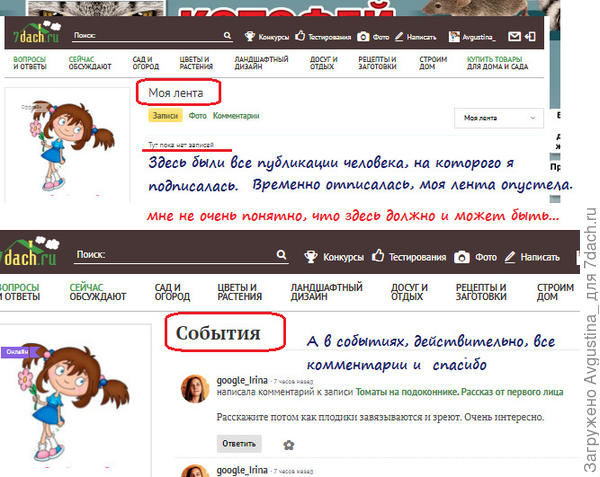The width and height of the screenshot is (600, 477).
Task: Click the search magnifier icon in top header
Action: click(229, 37)
